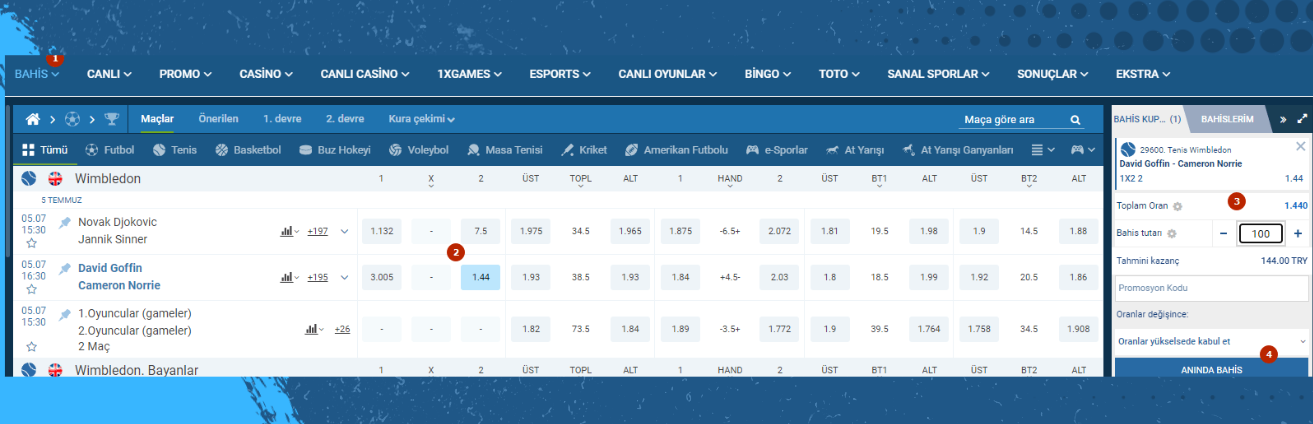
Task: Open +197 more markets for Djokovic
Action: 318,231
